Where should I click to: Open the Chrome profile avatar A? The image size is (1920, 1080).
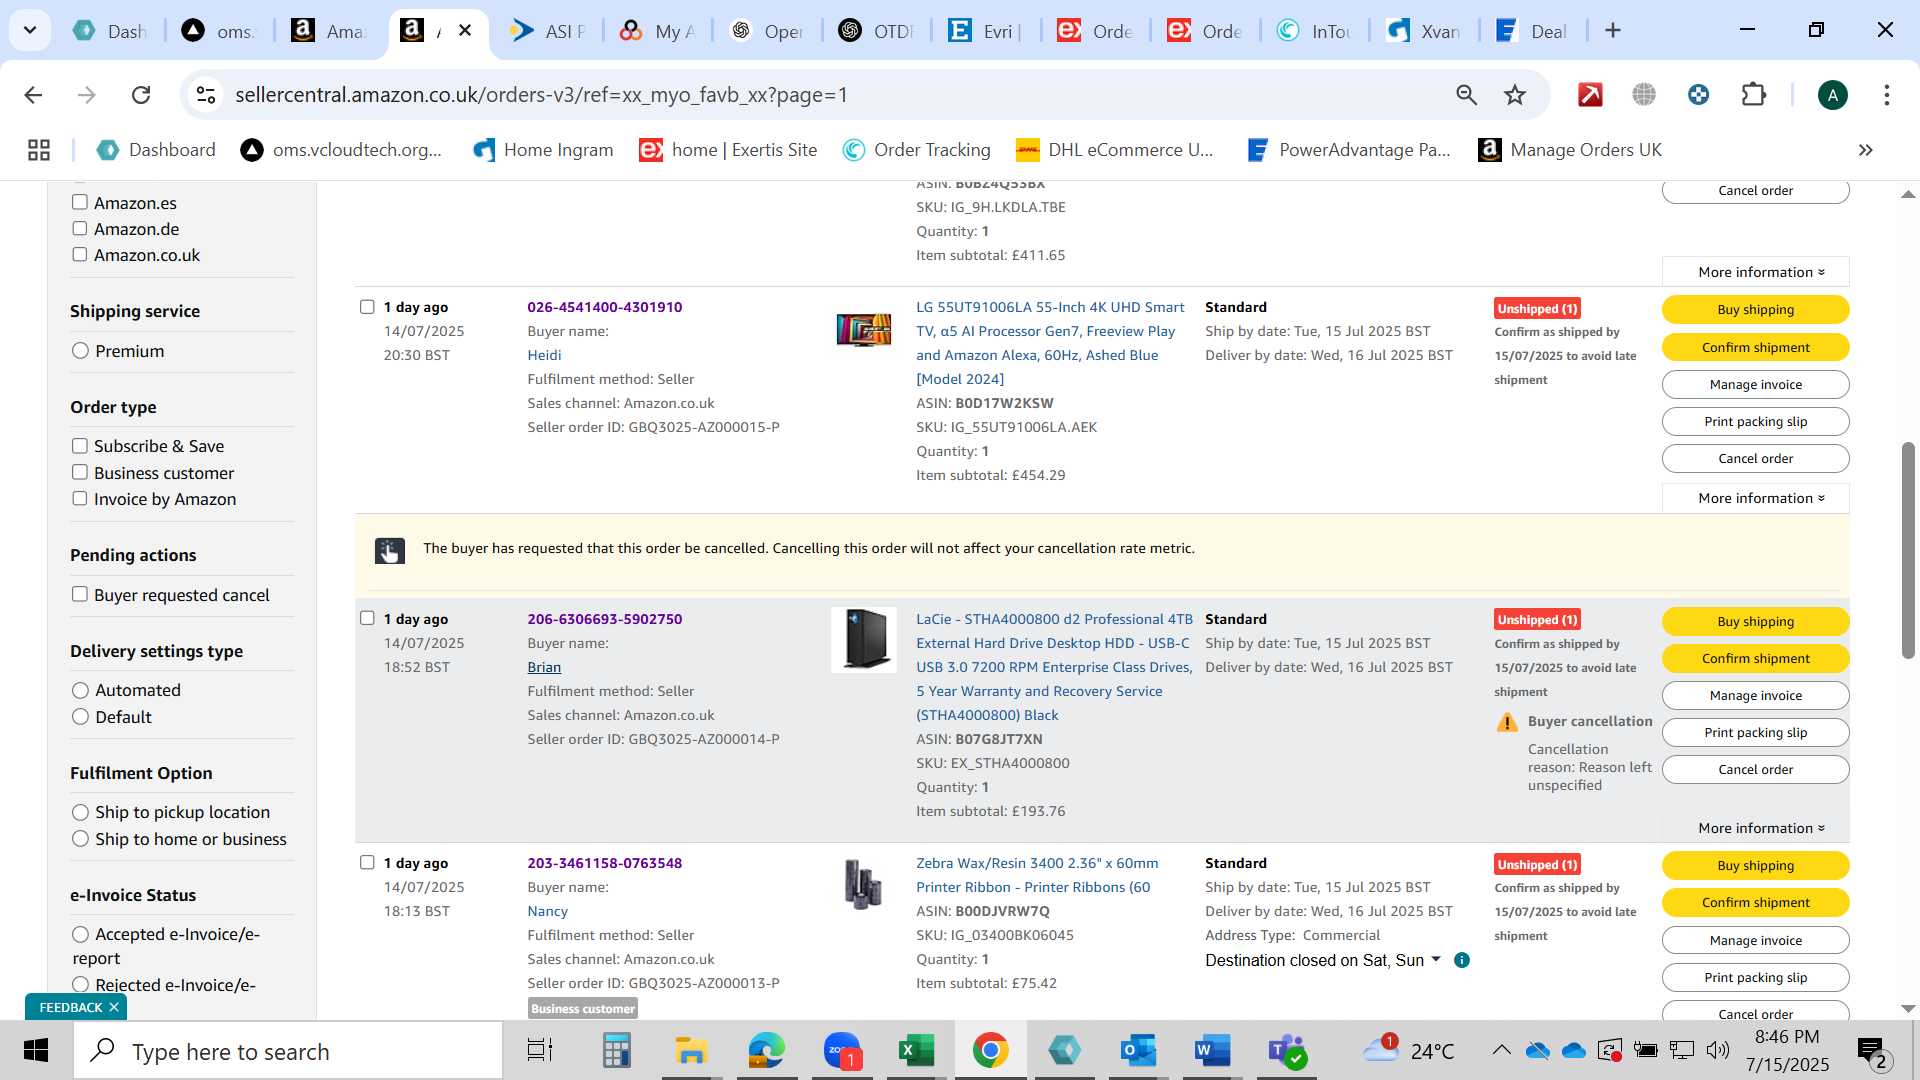tap(1832, 95)
